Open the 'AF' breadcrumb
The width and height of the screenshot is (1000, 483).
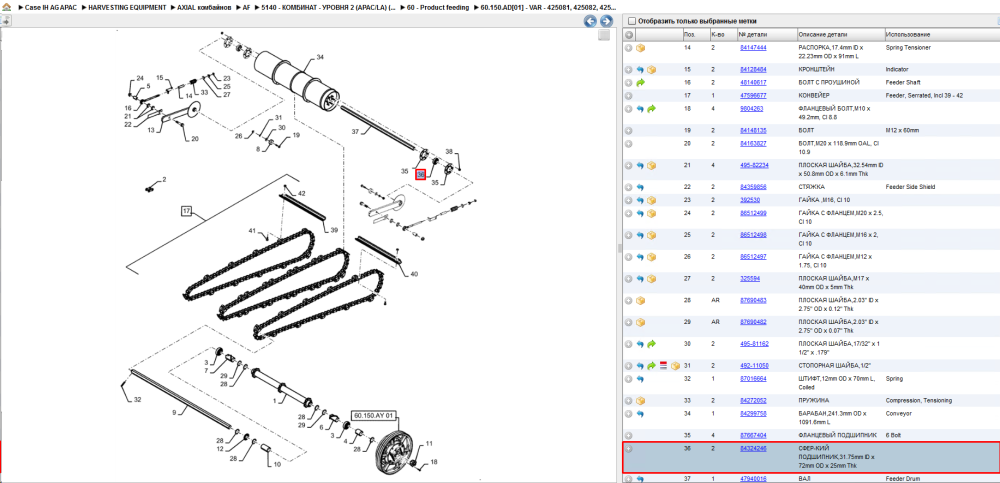point(247,7)
